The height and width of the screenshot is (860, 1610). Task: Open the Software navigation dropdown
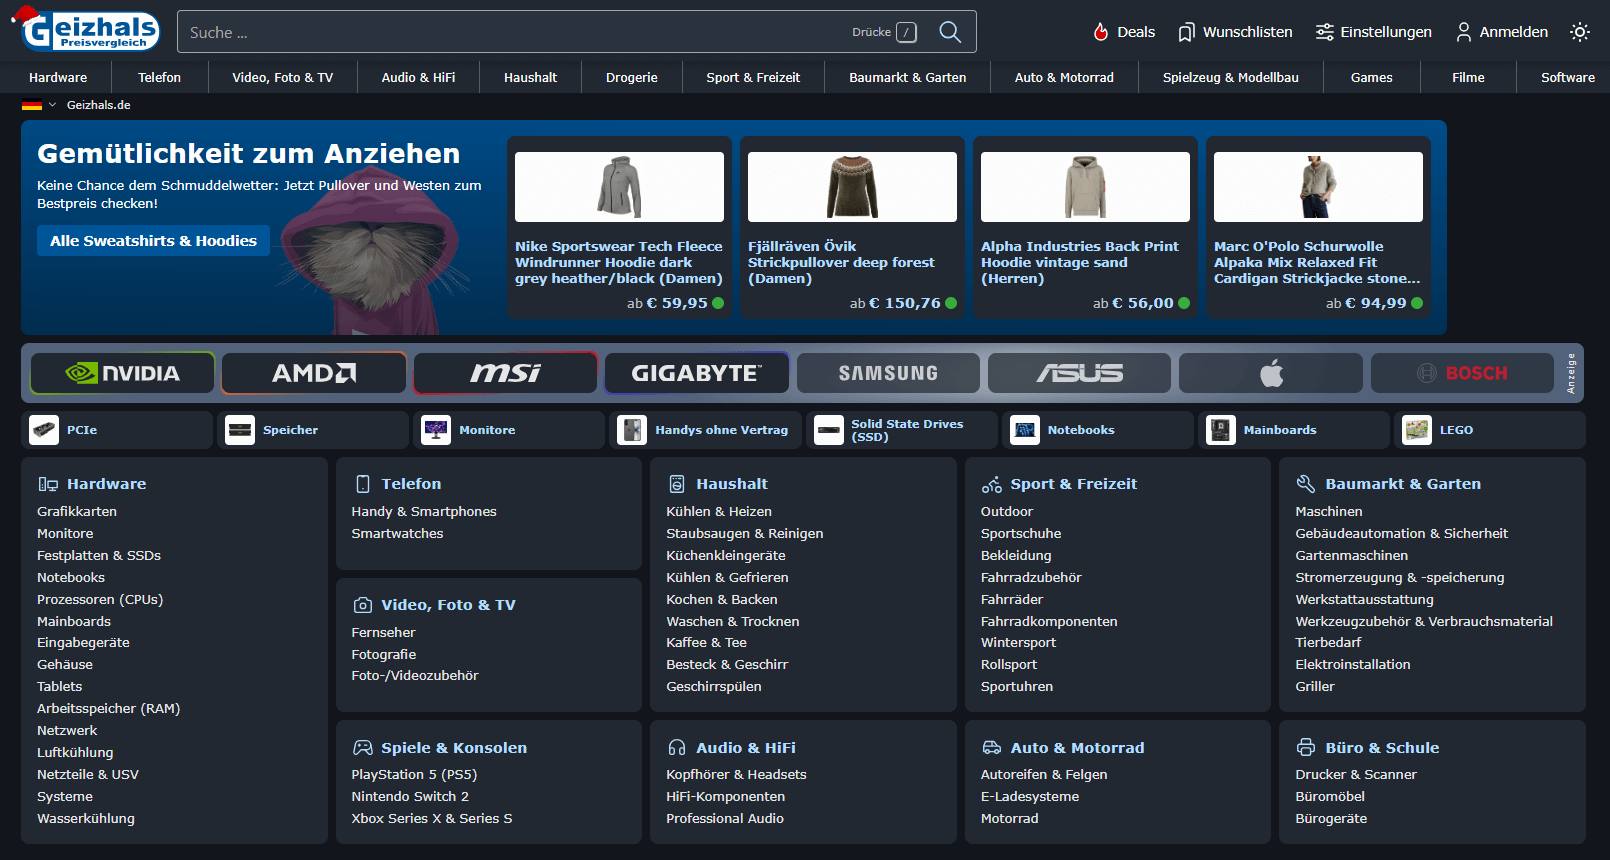click(x=1567, y=77)
